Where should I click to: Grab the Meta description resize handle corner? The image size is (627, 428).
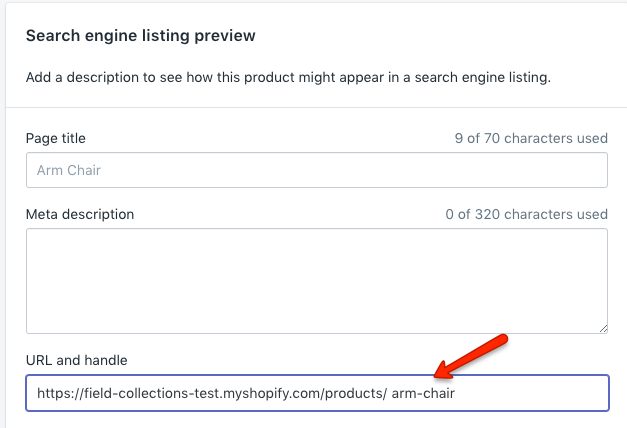602,327
